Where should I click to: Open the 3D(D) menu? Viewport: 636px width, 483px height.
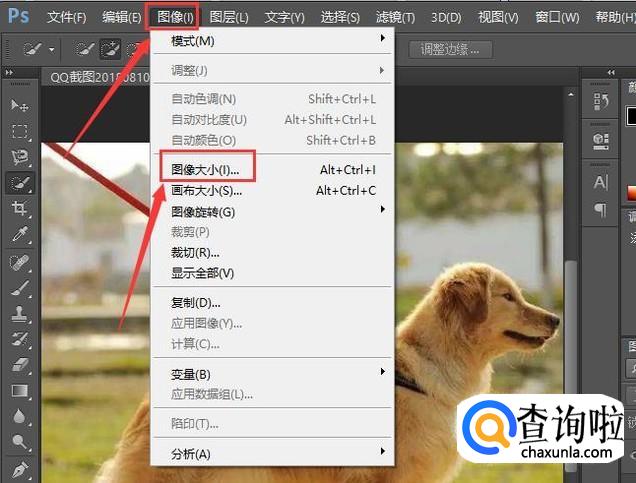446,17
